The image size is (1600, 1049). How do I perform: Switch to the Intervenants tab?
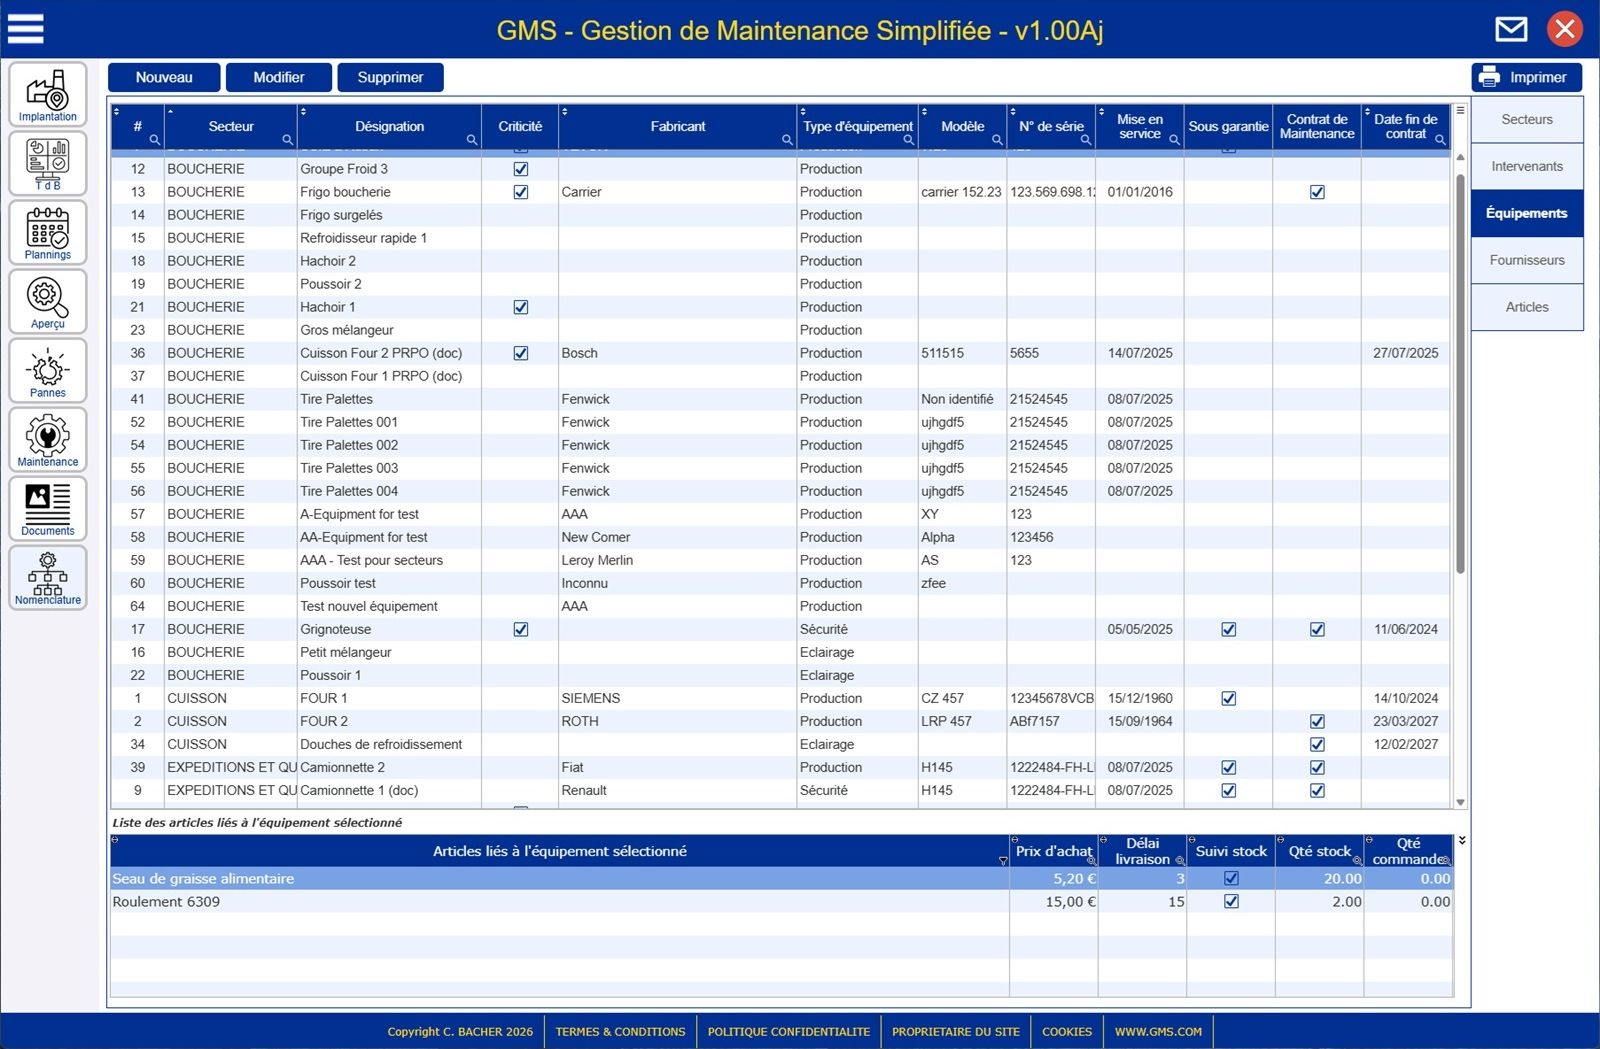tap(1526, 166)
